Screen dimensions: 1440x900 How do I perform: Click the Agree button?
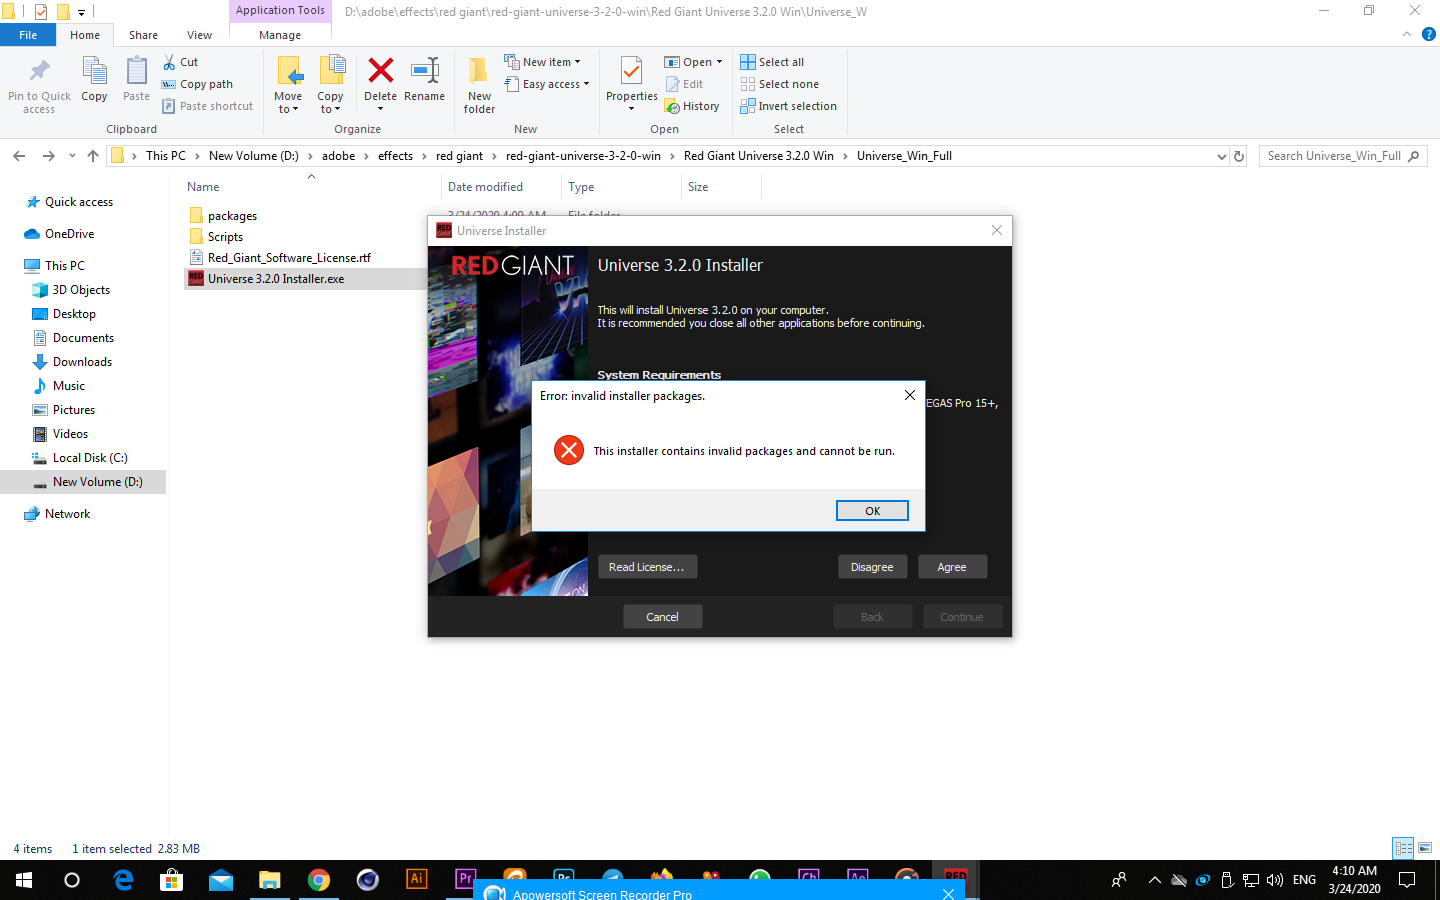952,567
